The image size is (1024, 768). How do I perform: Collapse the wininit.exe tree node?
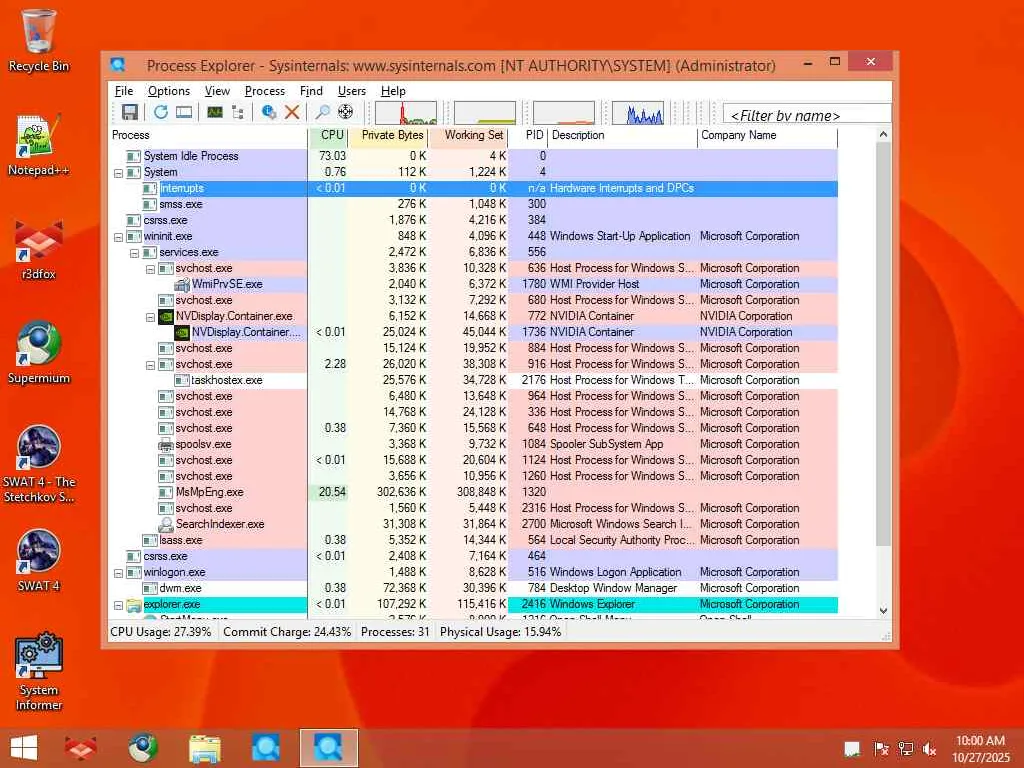118,237
